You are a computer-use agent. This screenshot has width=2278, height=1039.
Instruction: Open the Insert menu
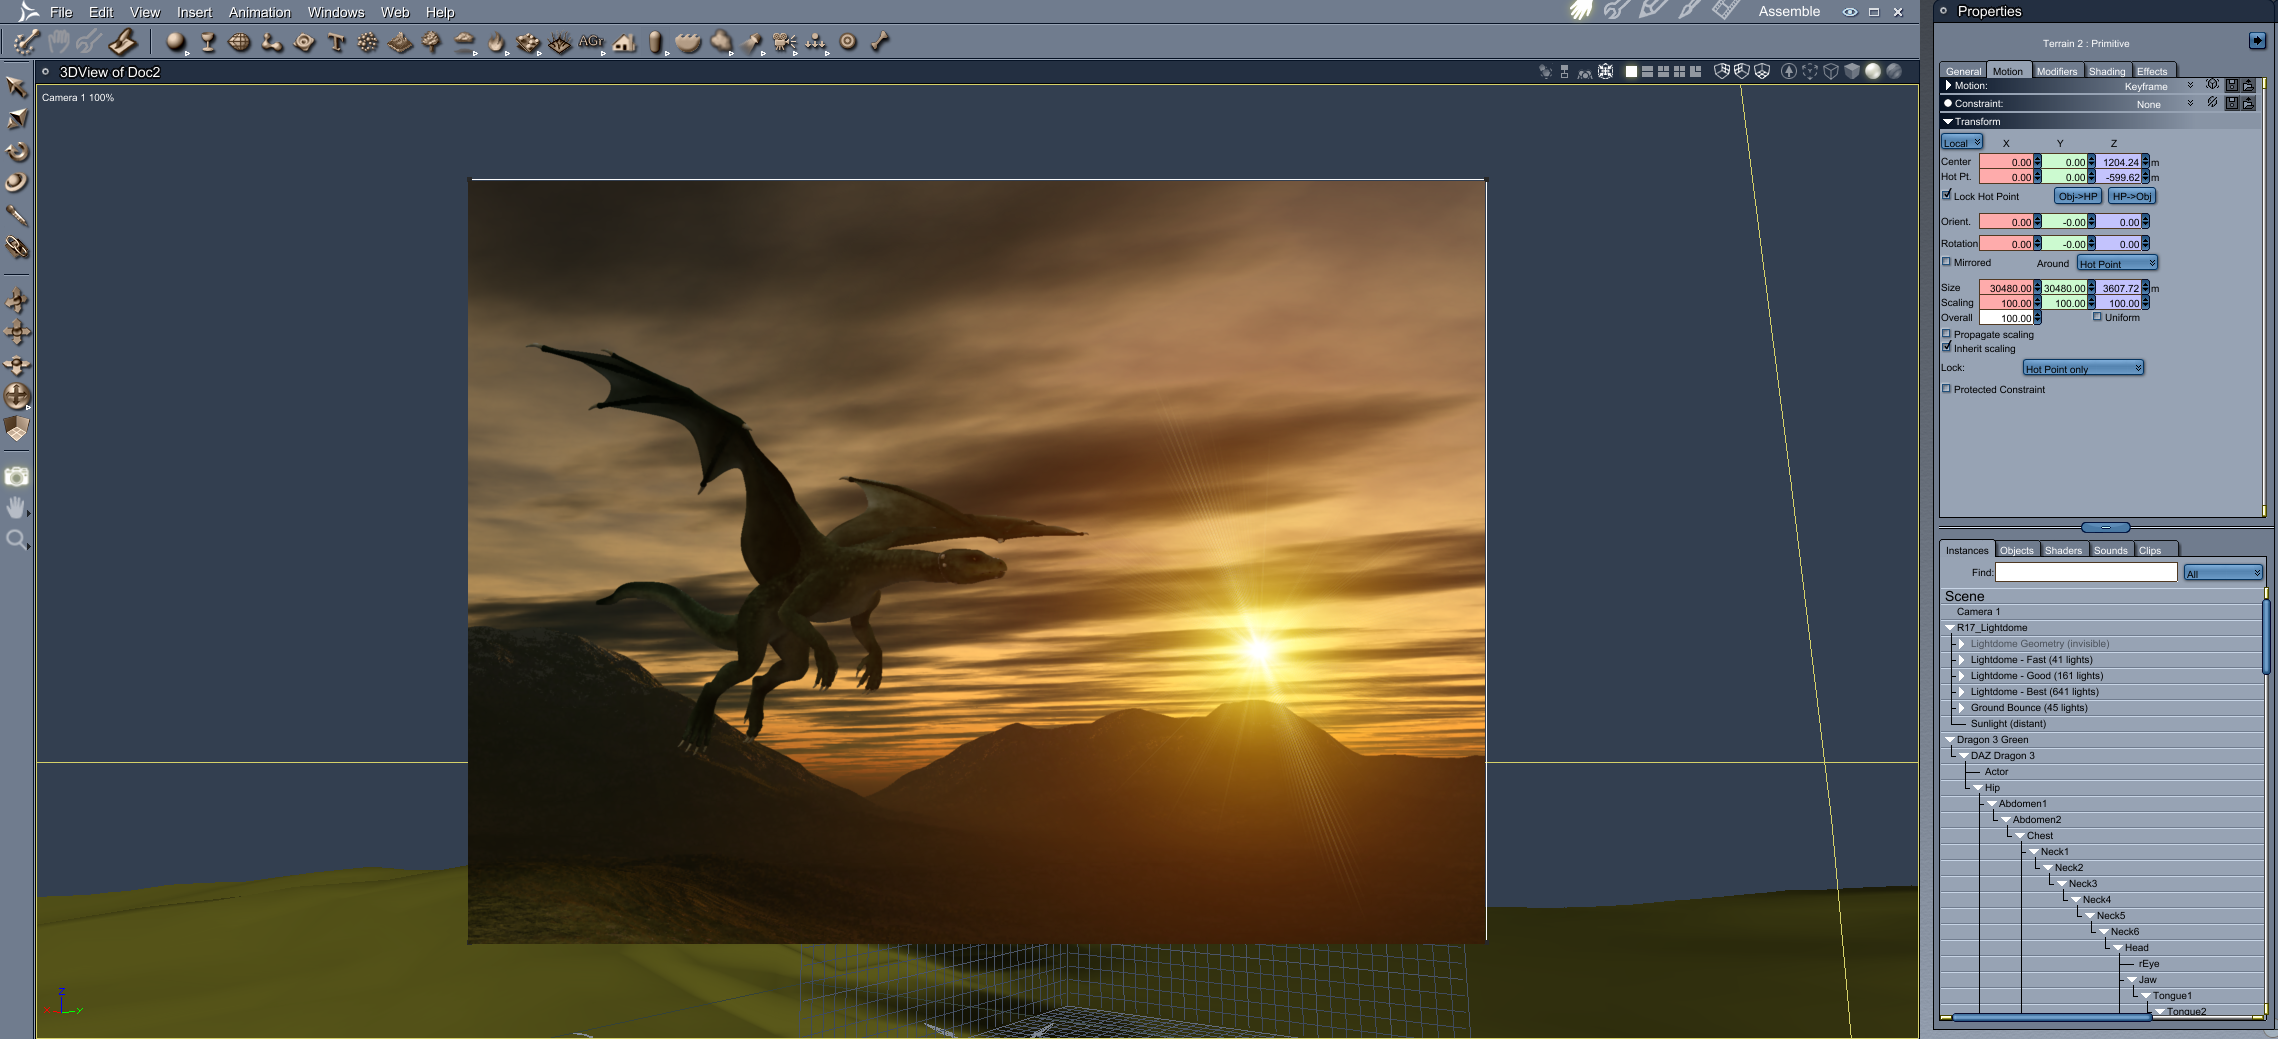pos(194,12)
